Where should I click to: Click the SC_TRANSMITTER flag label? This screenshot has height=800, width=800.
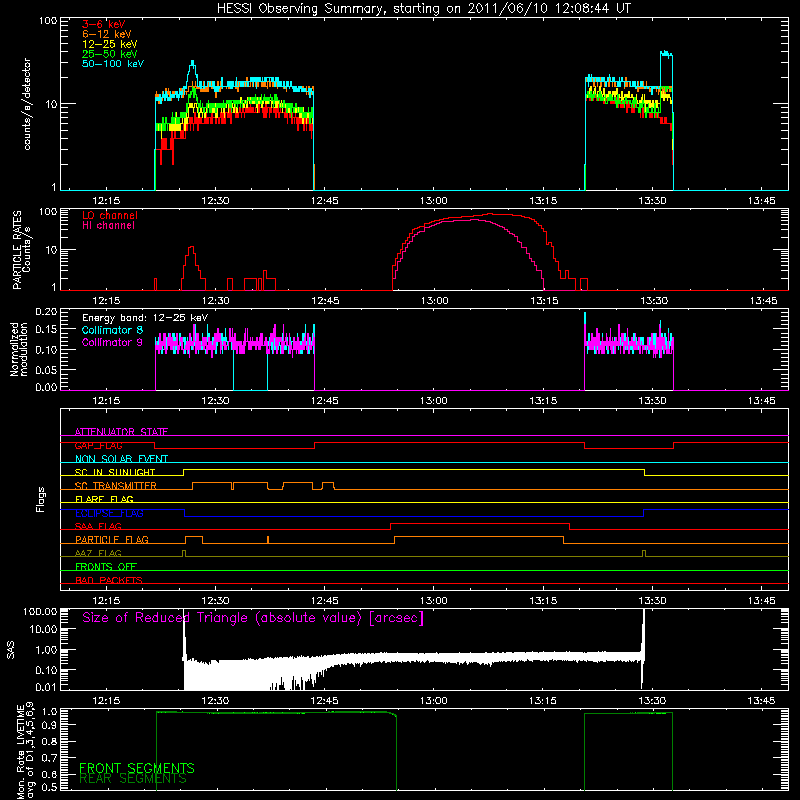click(x=115, y=486)
